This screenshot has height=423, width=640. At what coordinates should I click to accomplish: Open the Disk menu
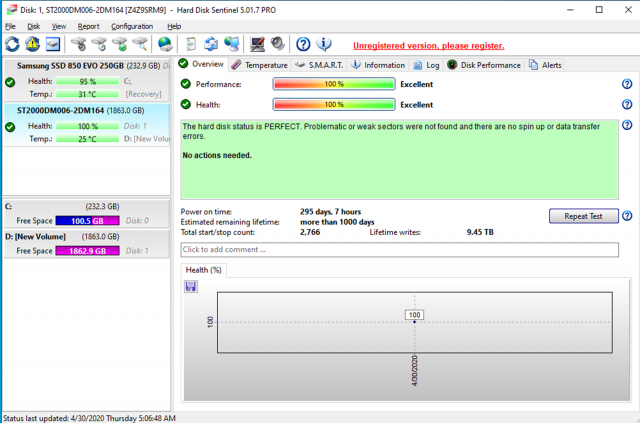pyautogui.click(x=34, y=26)
